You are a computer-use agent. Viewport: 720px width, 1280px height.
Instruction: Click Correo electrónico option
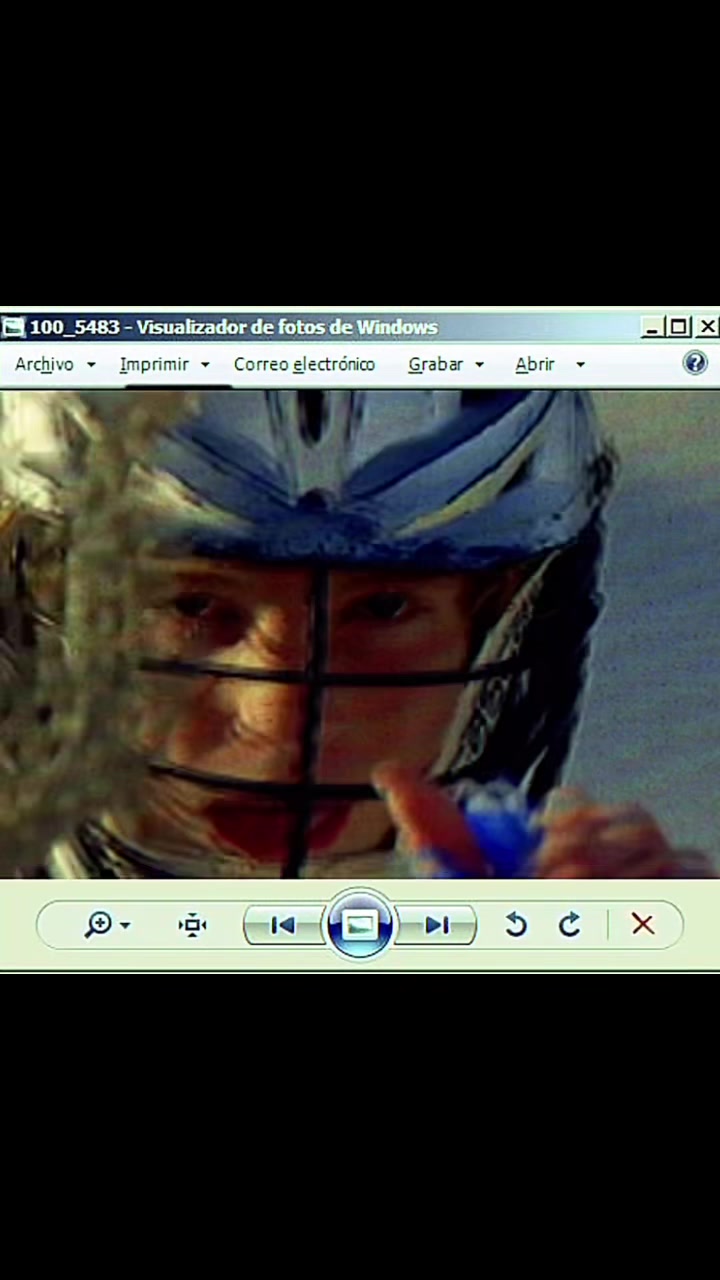[304, 364]
